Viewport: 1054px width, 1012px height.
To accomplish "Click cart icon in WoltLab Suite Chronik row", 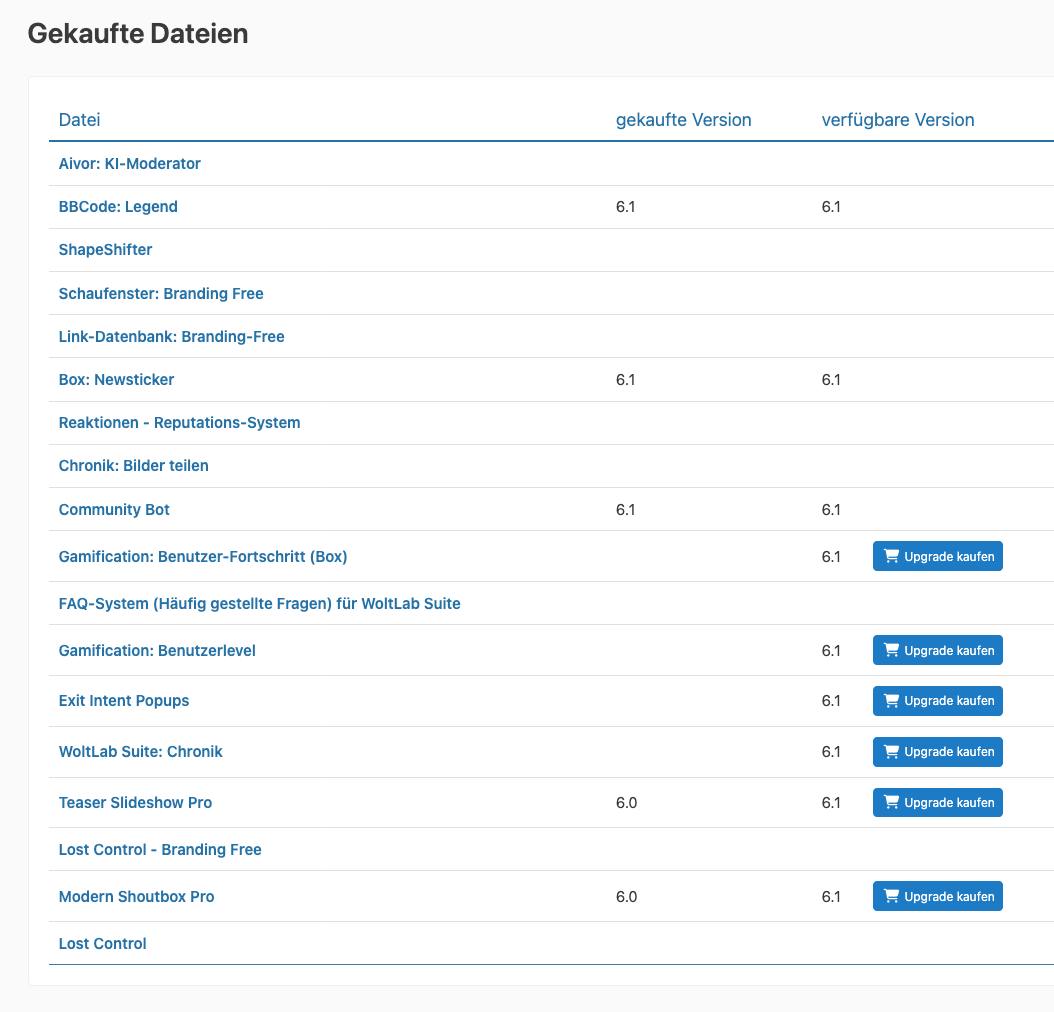I will click(891, 752).
